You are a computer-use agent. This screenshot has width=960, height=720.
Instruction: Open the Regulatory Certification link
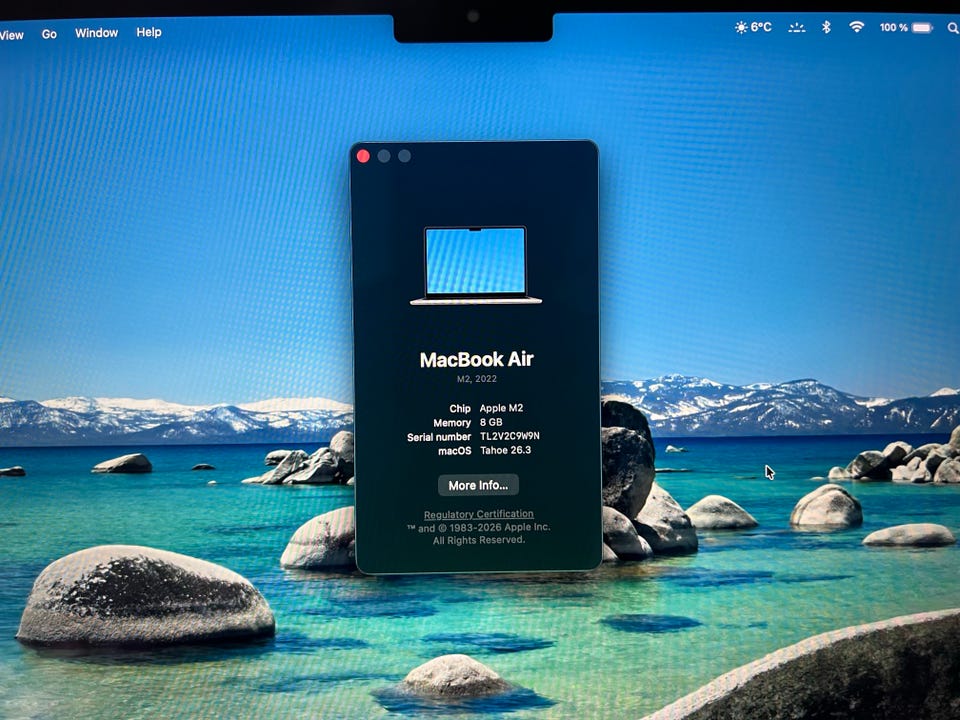coord(478,515)
